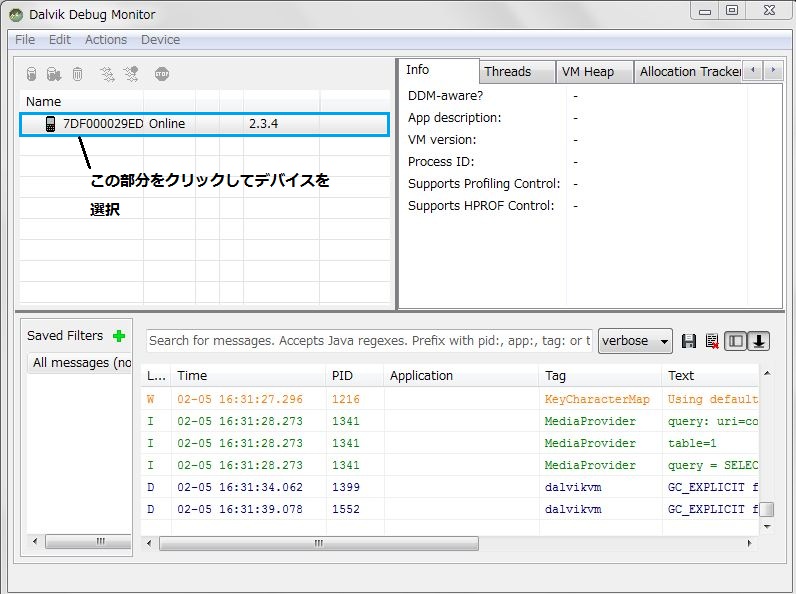Screen dimensions: 796x594
Task: Select the 7DF000029ED device row
Action: pos(205,124)
